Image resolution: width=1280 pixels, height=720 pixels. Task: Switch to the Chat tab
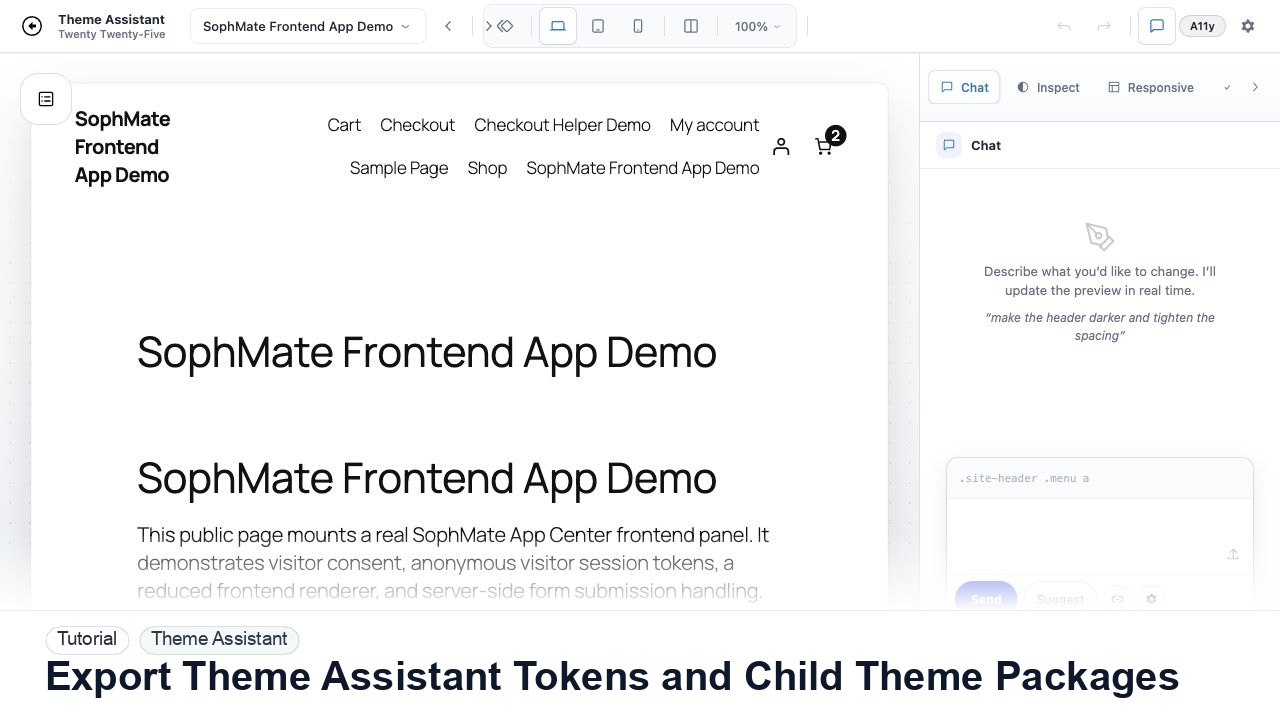click(x=965, y=87)
